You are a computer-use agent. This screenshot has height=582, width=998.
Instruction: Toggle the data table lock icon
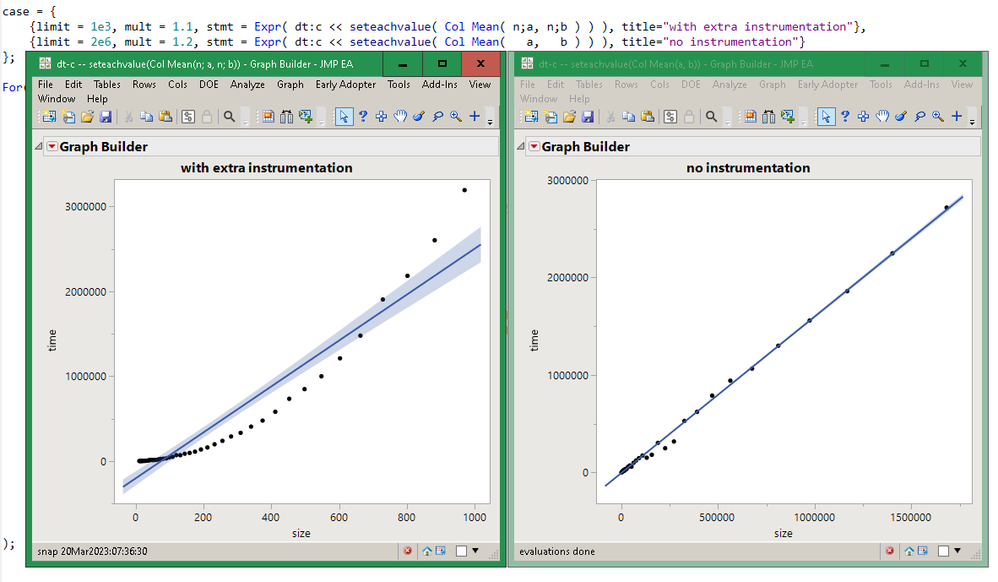click(207, 117)
